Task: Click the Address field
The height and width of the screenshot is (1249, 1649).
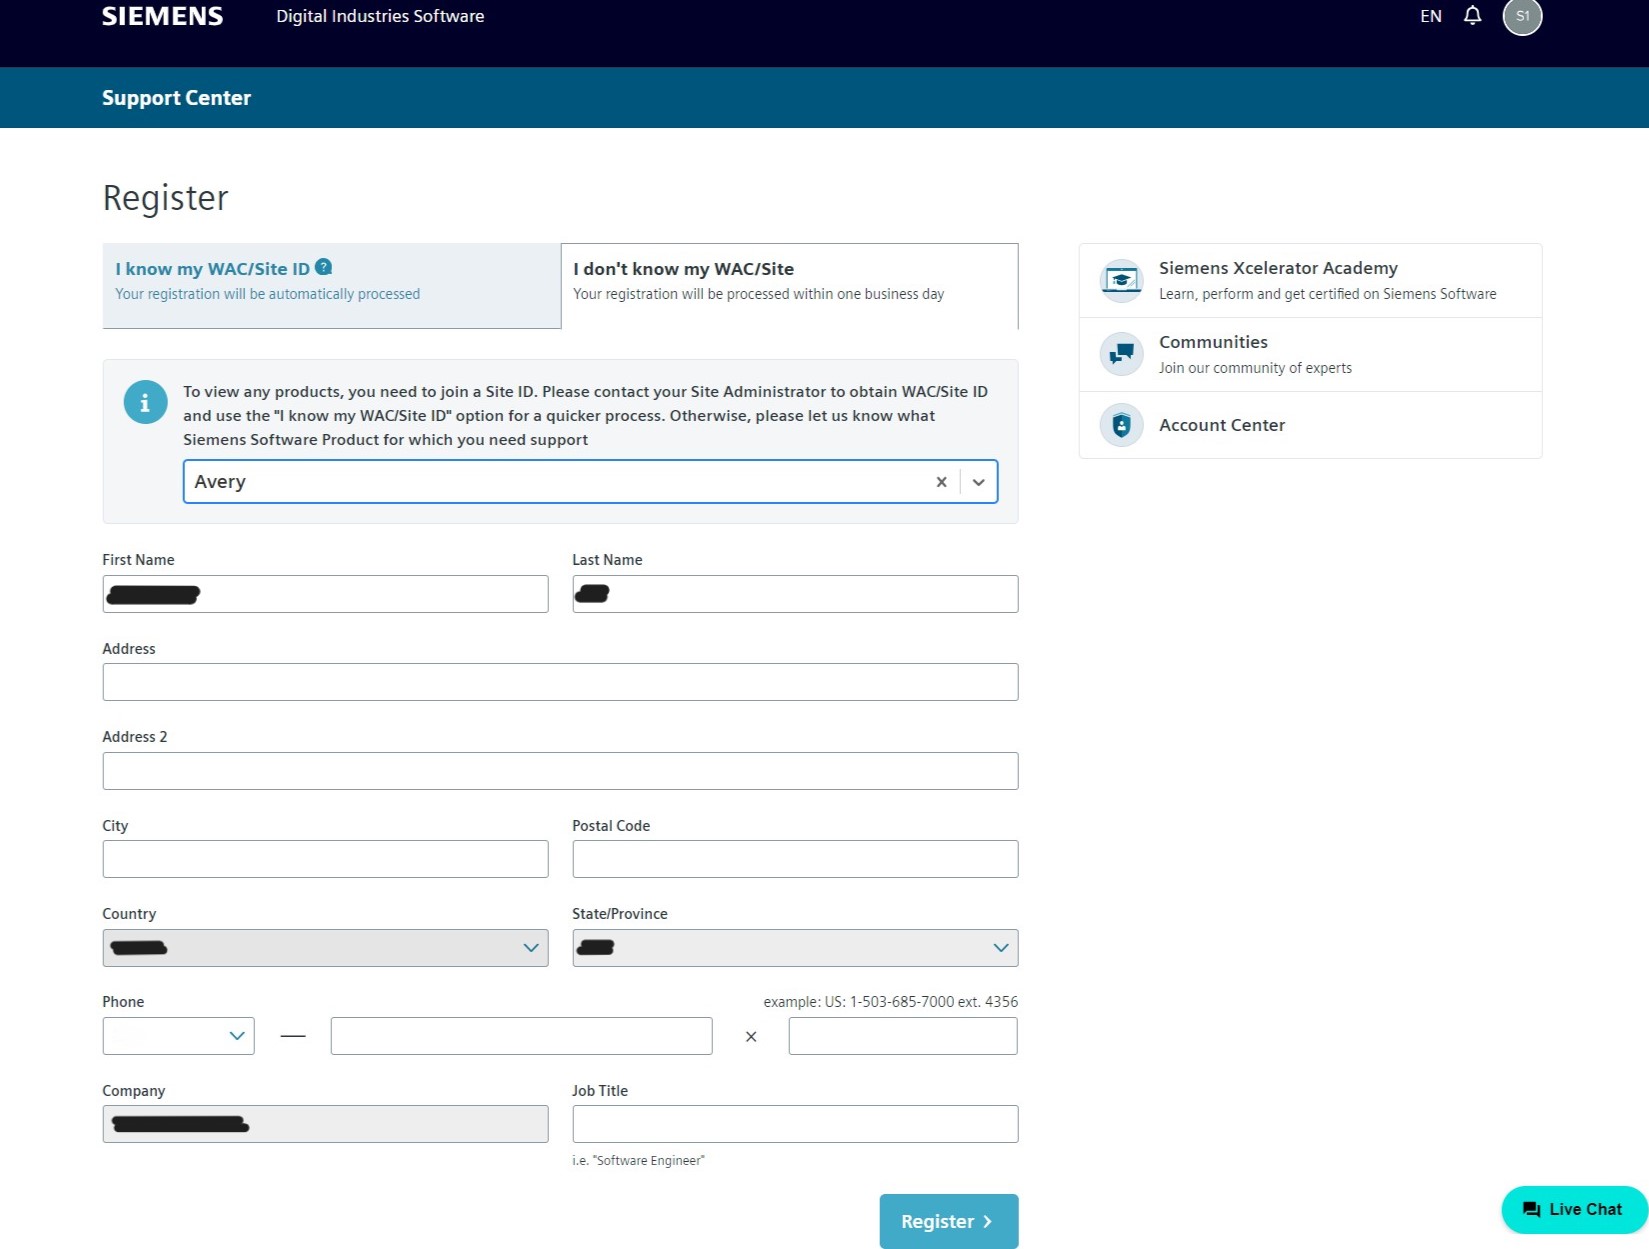Action: coord(560,682)
